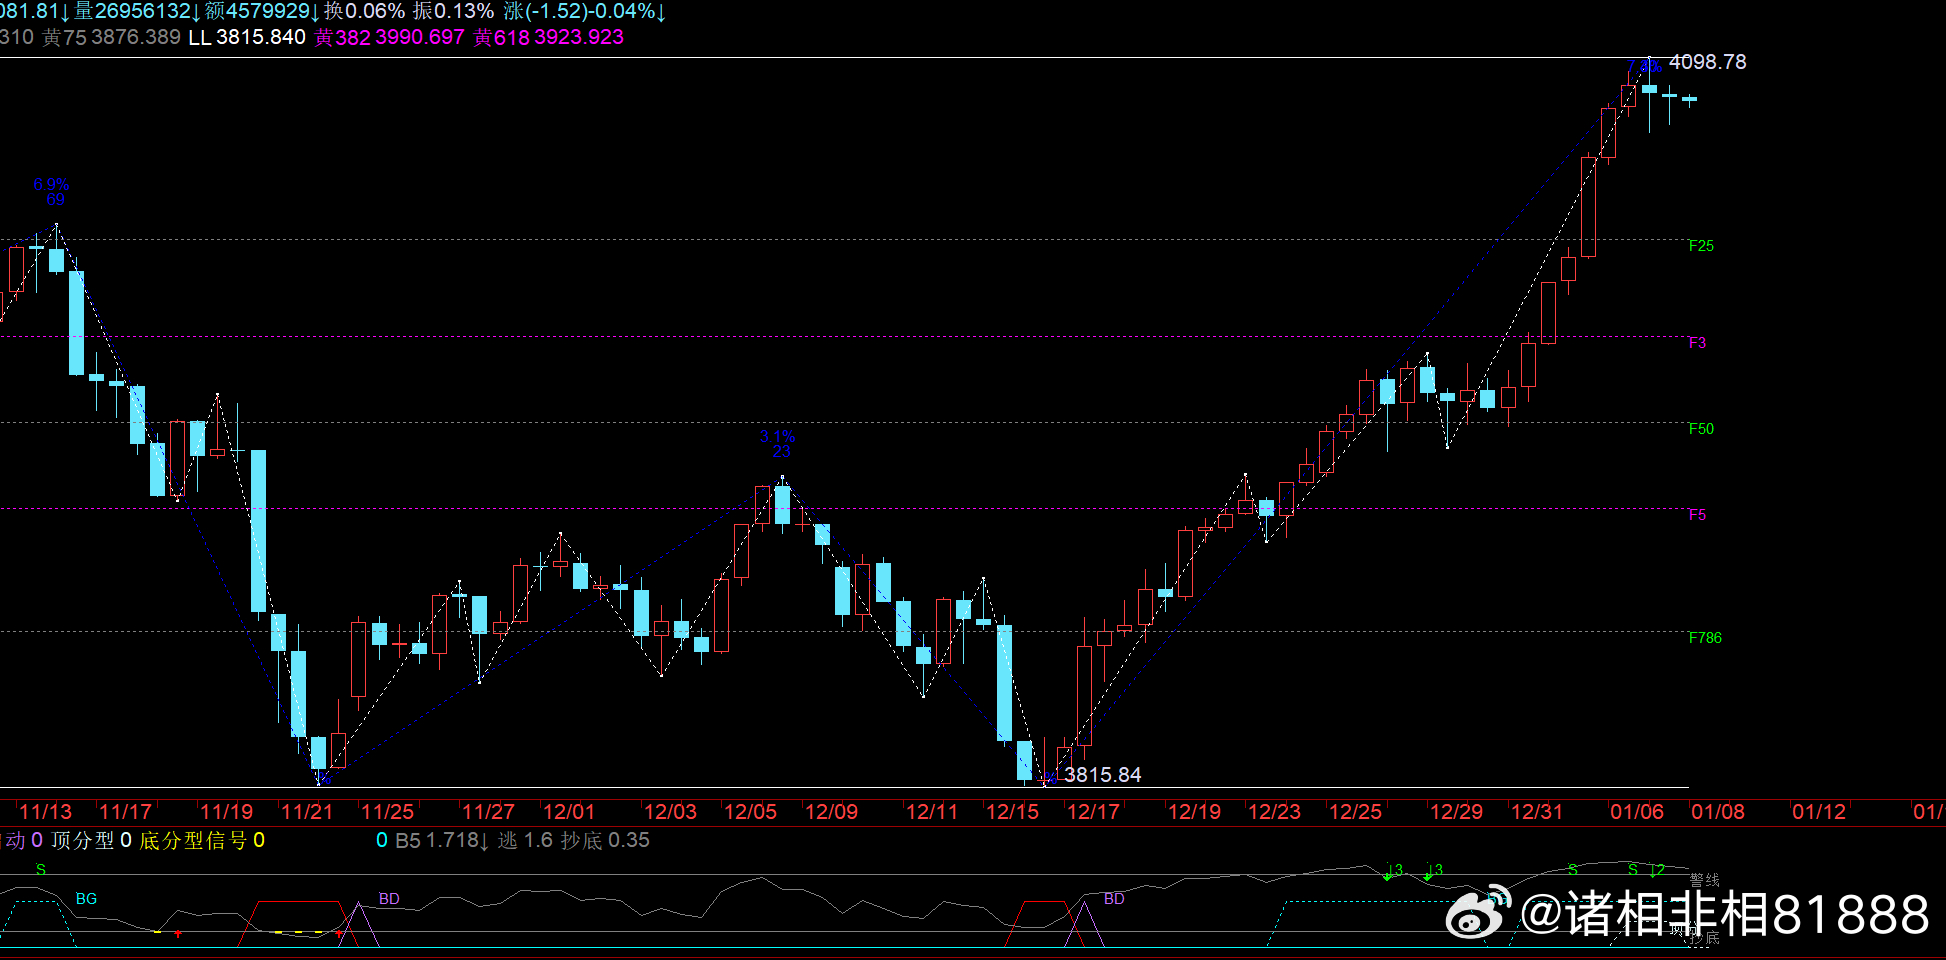Click the 11/13 date on the time axis
This screenshot has width=1946, height=960.
point(46,812)
